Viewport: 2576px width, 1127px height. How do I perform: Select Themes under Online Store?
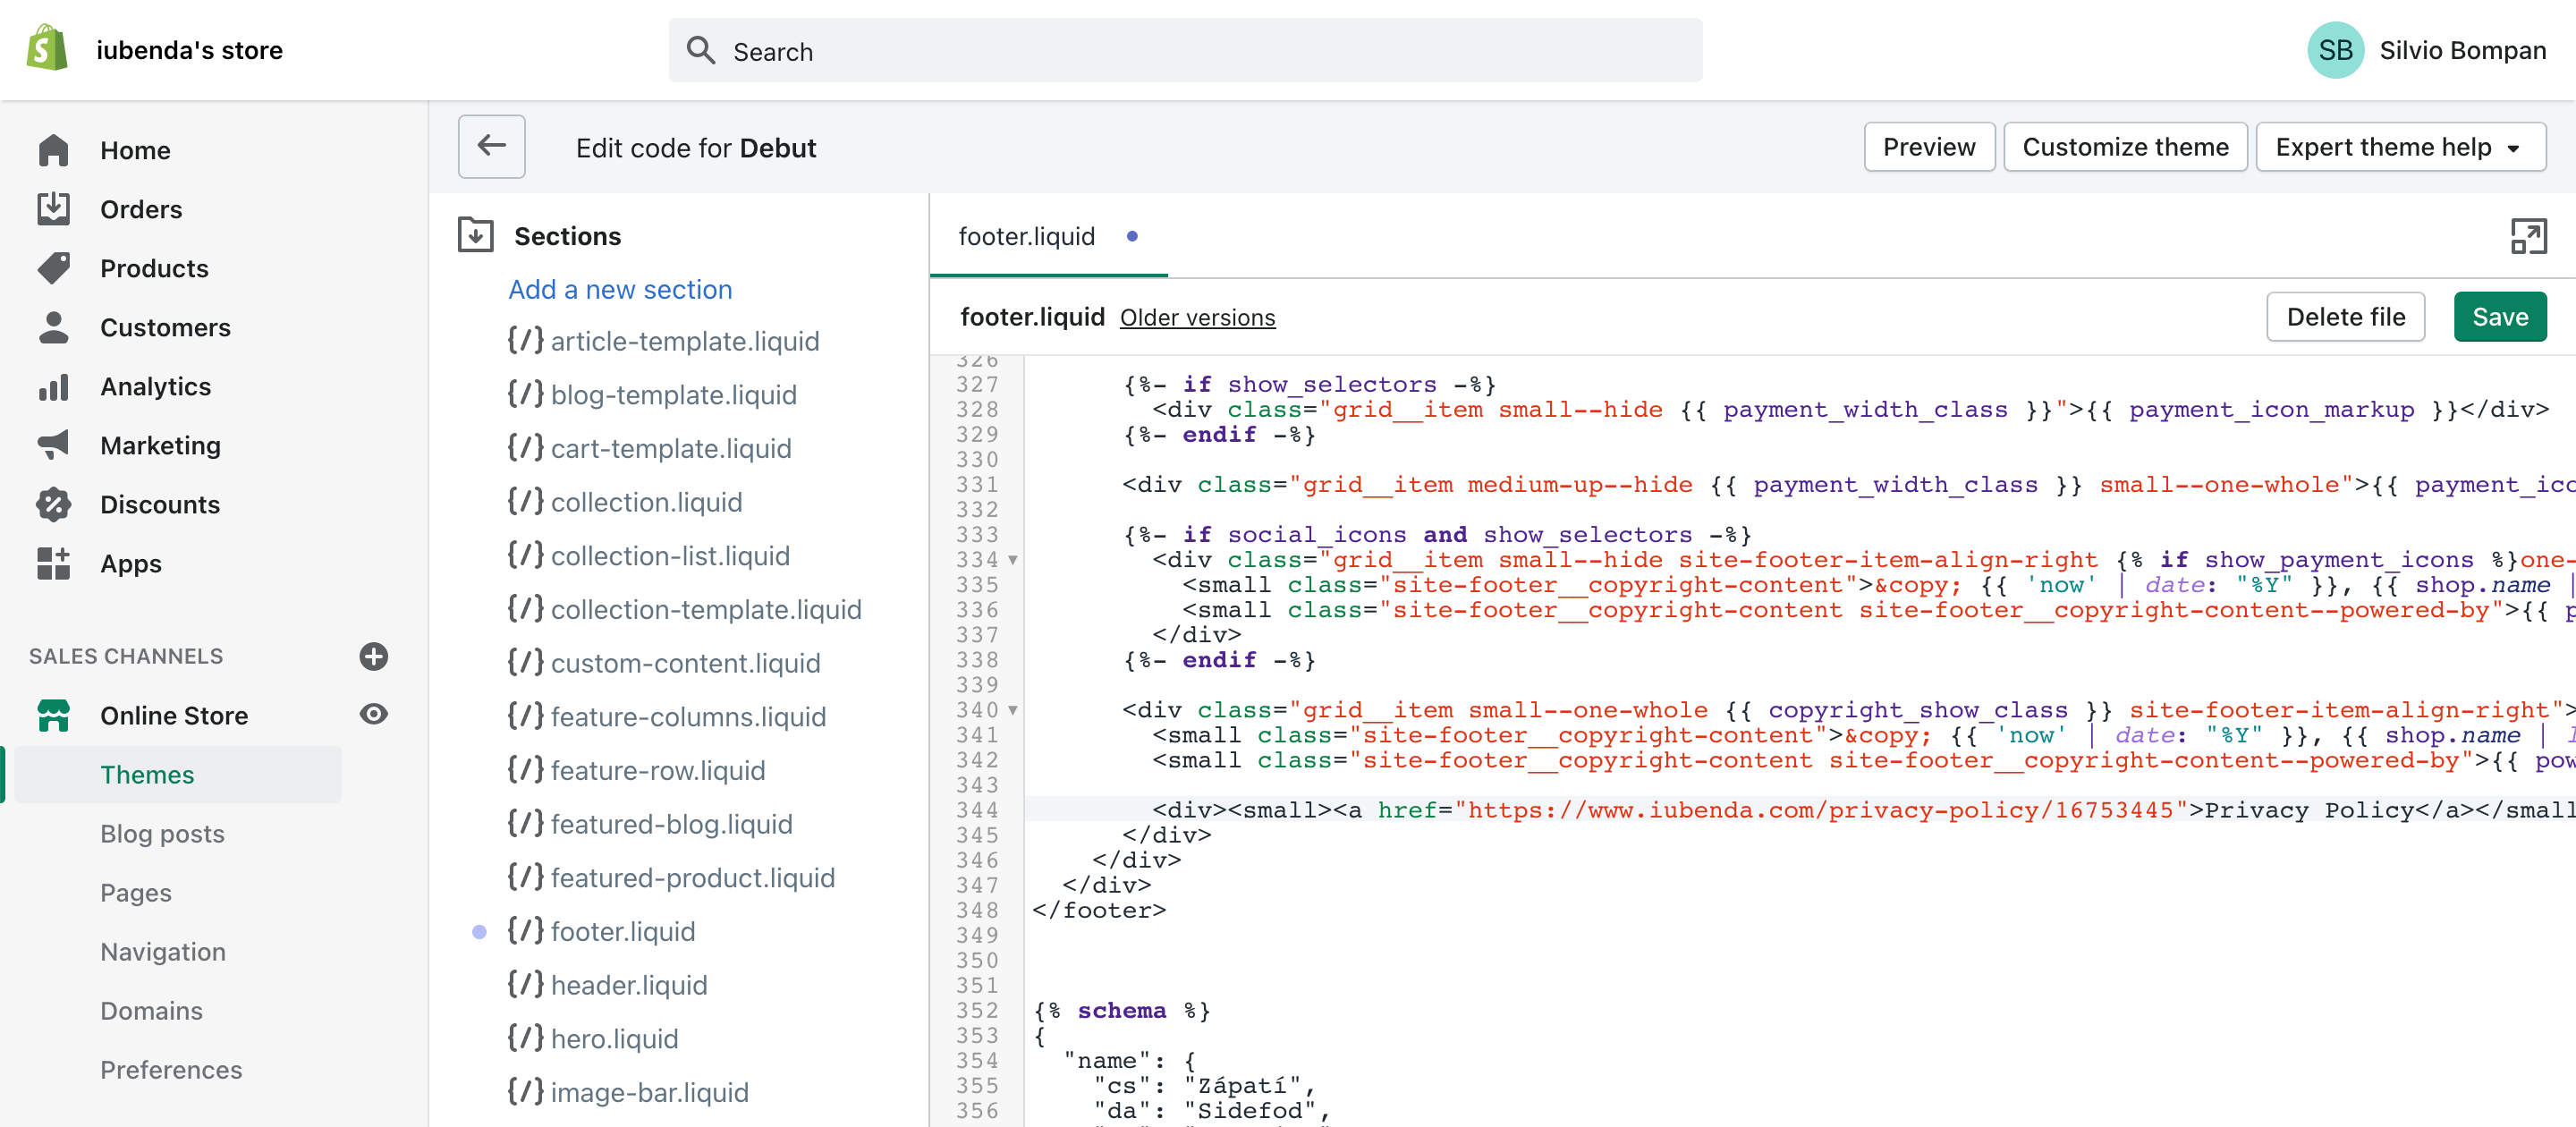pyautogui.click(x=147, y=773)
